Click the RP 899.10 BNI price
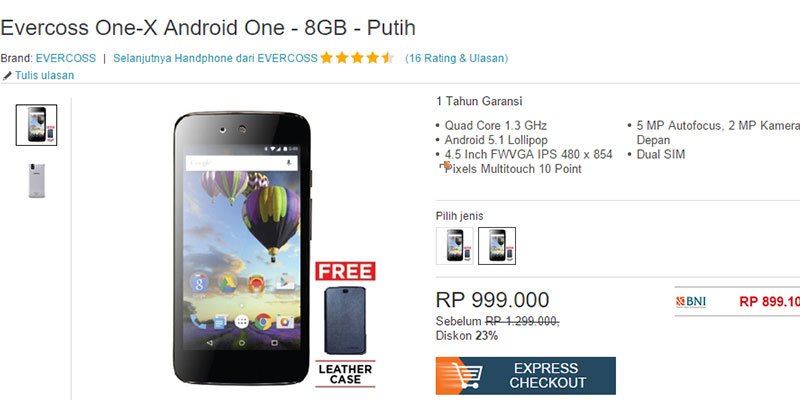 (769, 302)
